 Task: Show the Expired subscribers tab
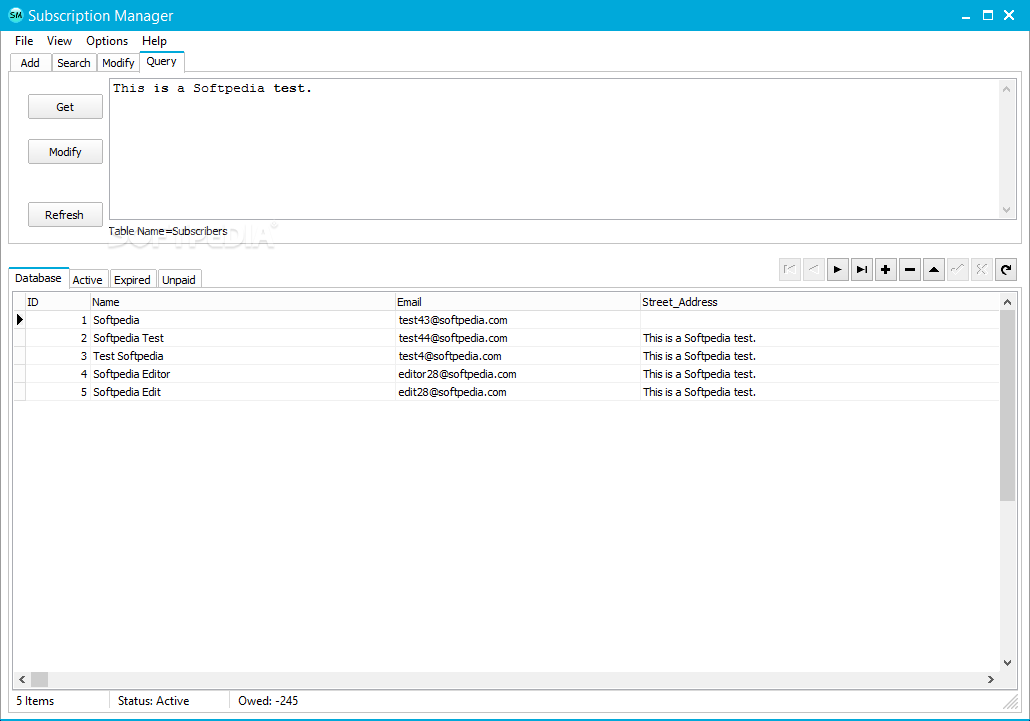(x=132, y=280)
